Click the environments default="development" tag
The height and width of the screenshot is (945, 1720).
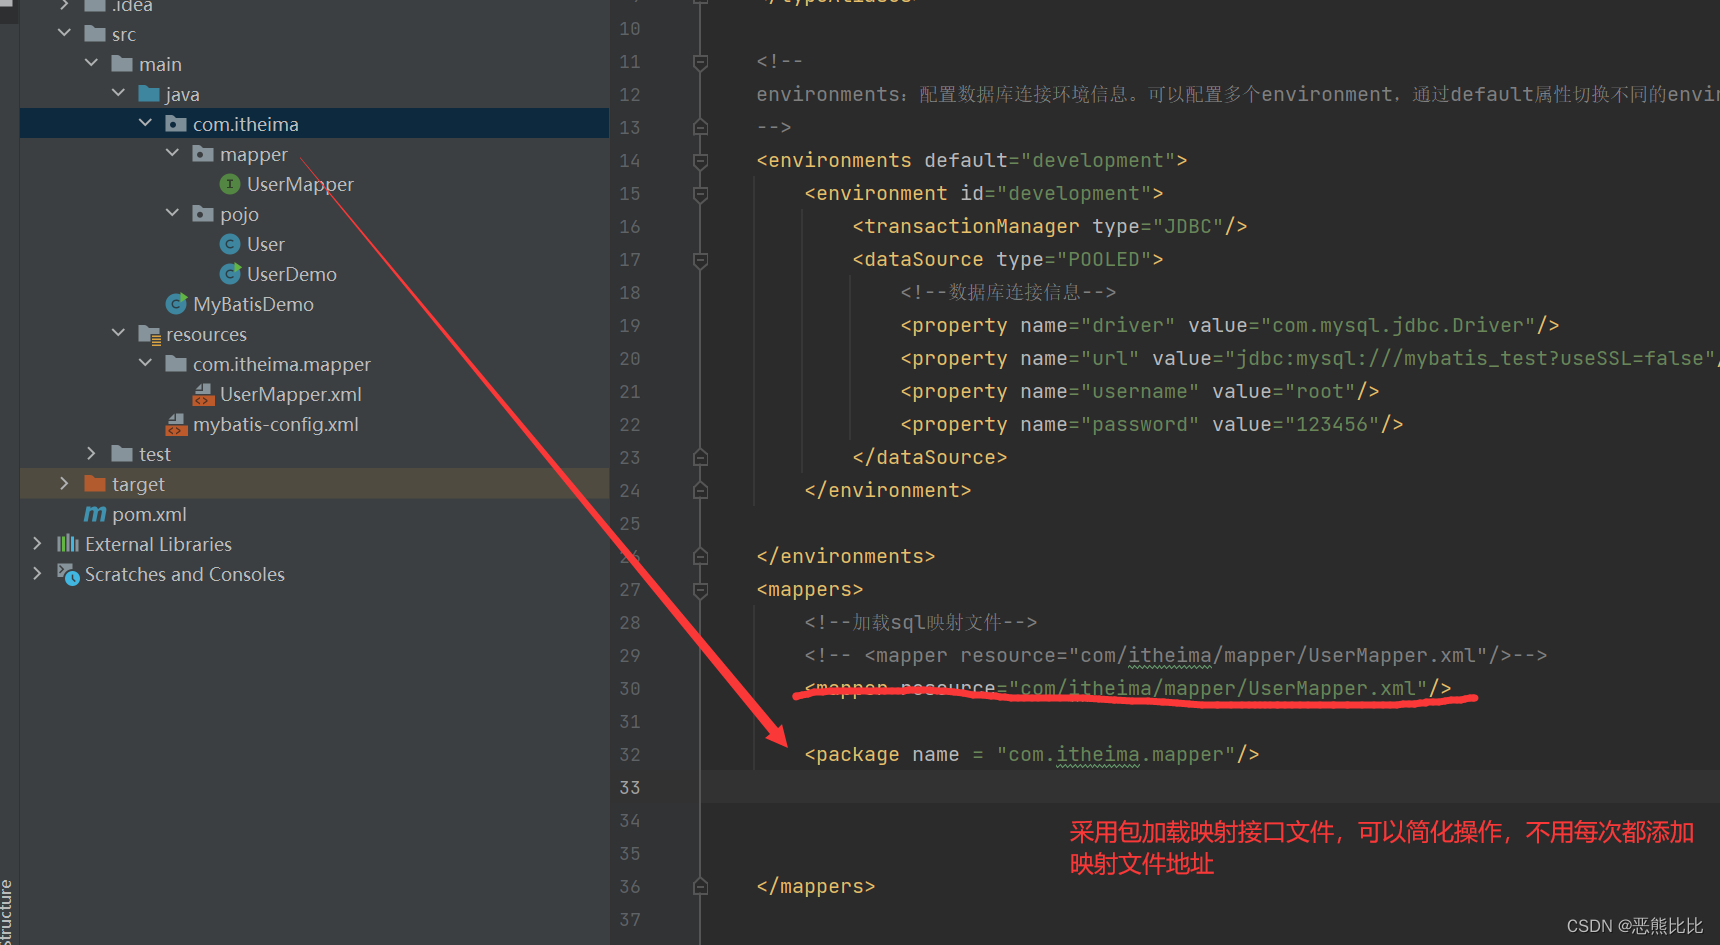pyautogui.click(x=972, y=161)
